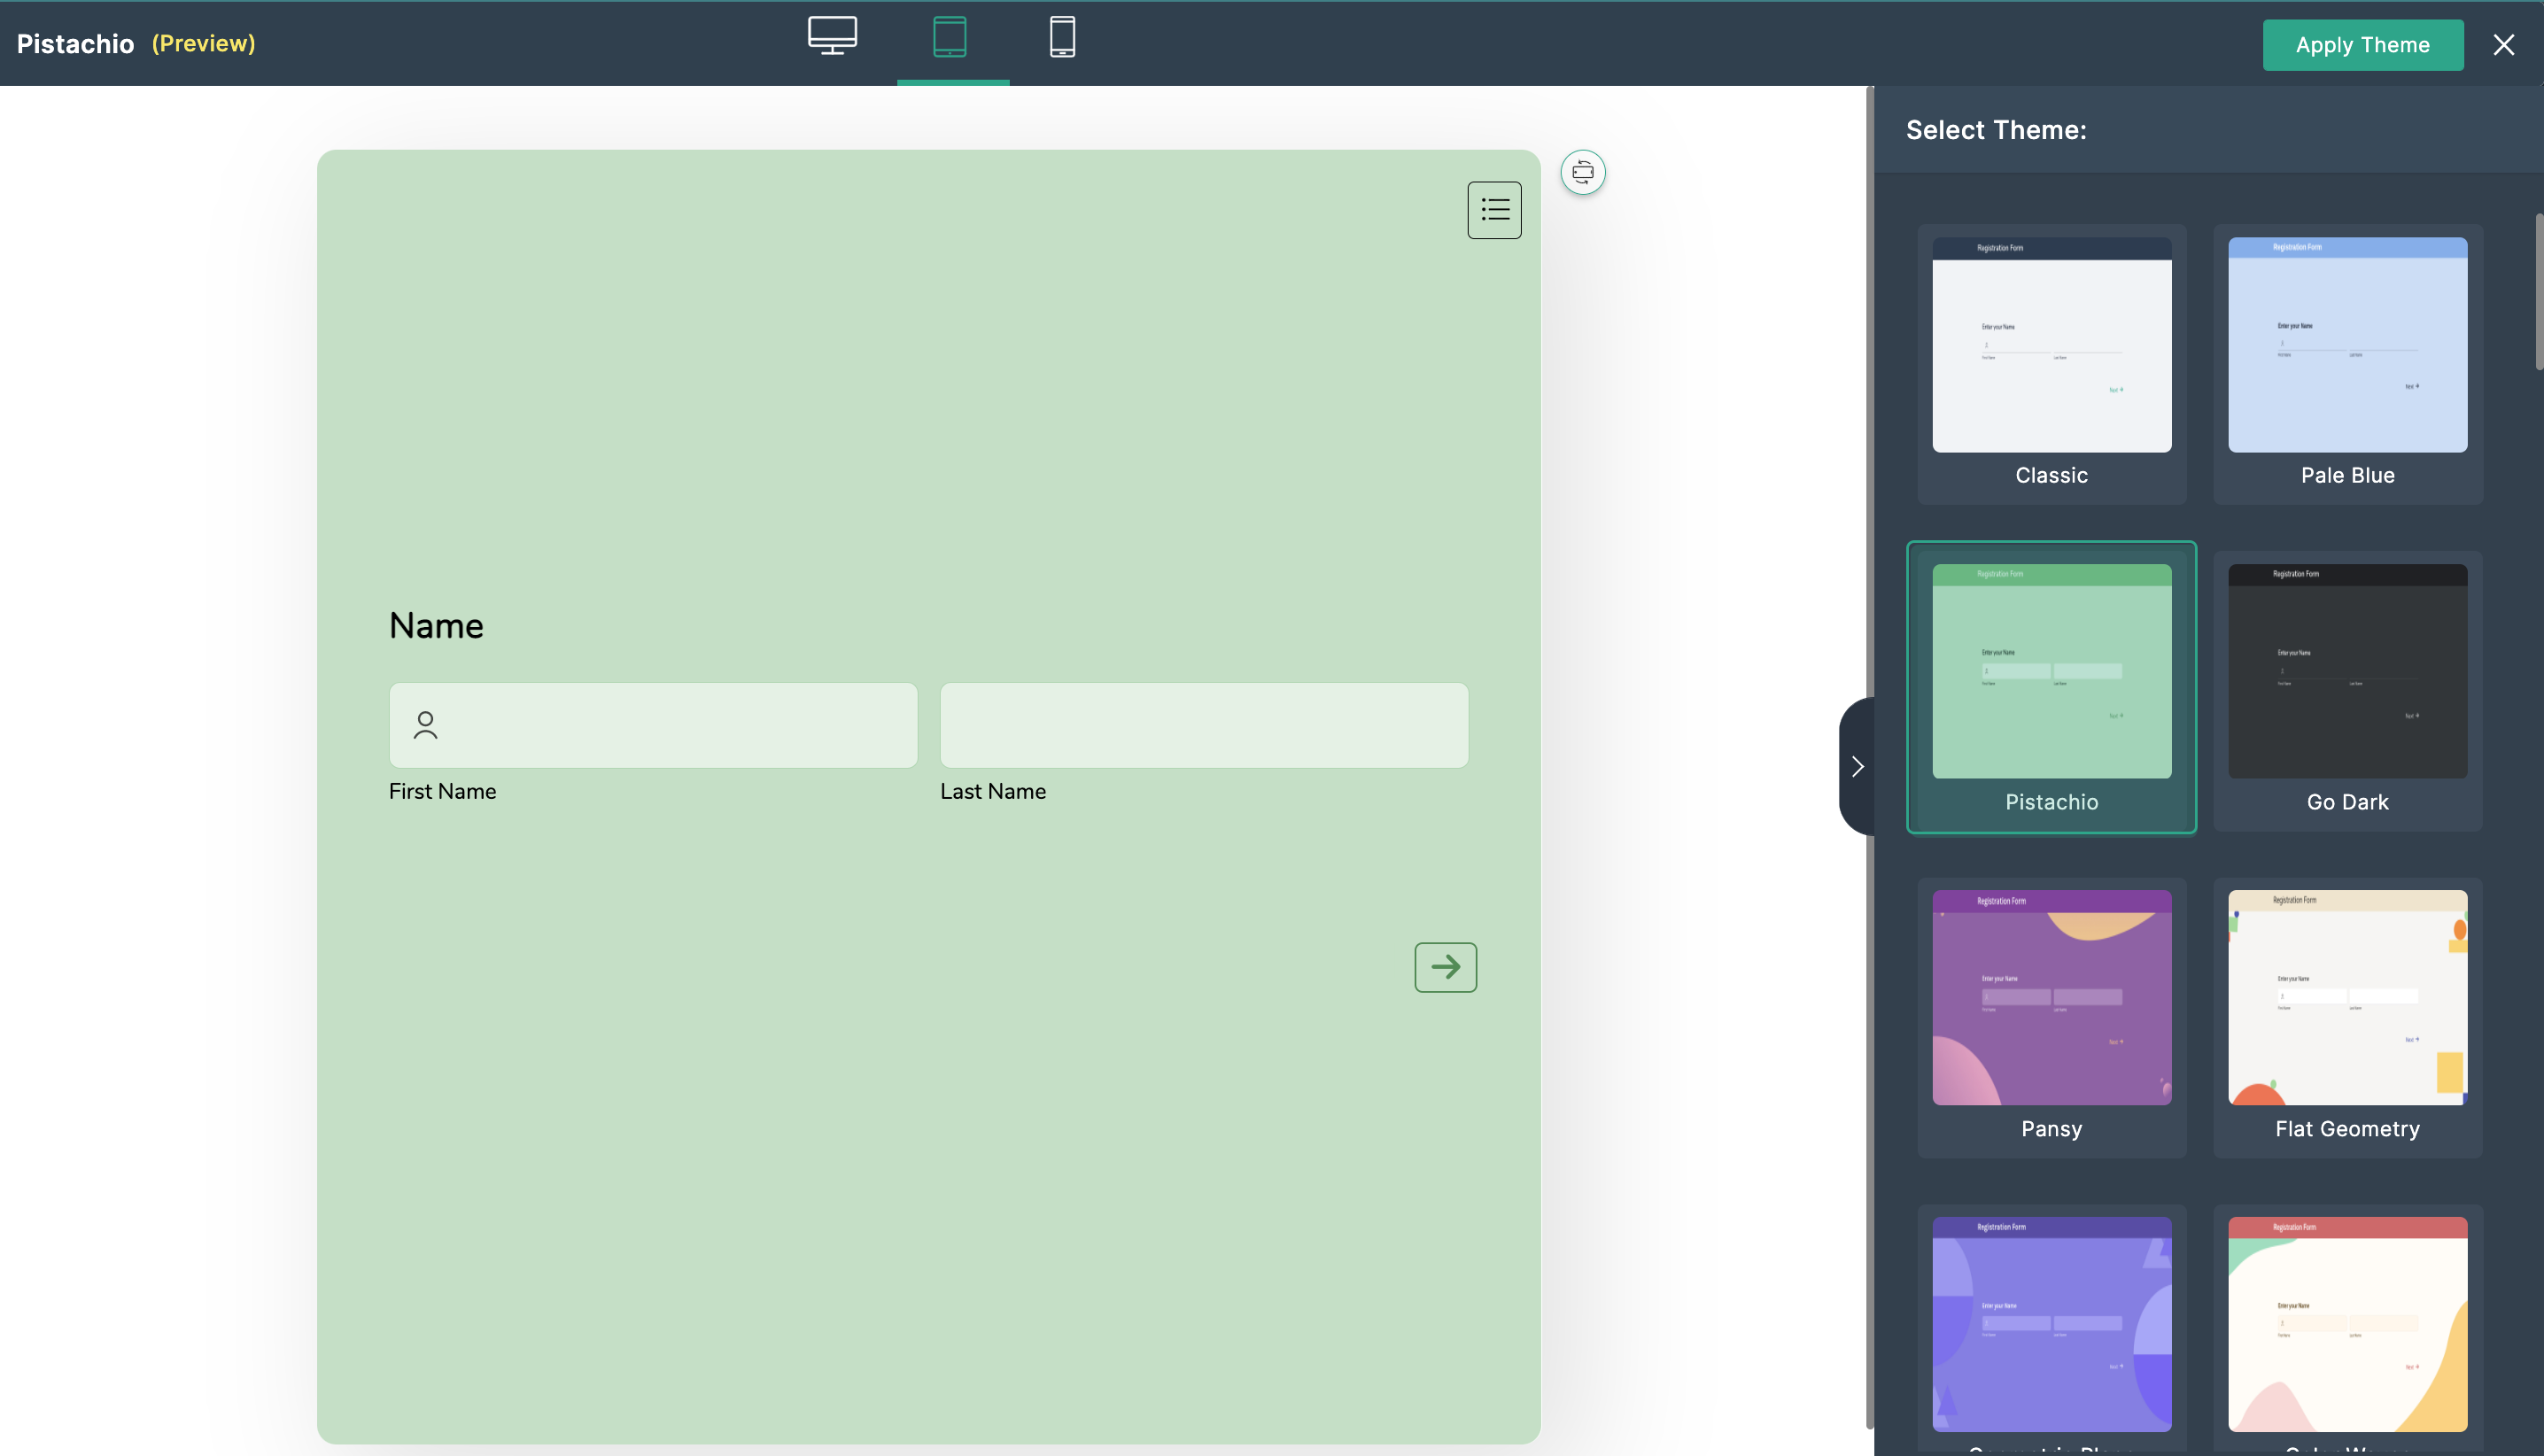The image size is (2544, 1456).
Task: Click into the Last Name input field
Action: [1204, 725]
